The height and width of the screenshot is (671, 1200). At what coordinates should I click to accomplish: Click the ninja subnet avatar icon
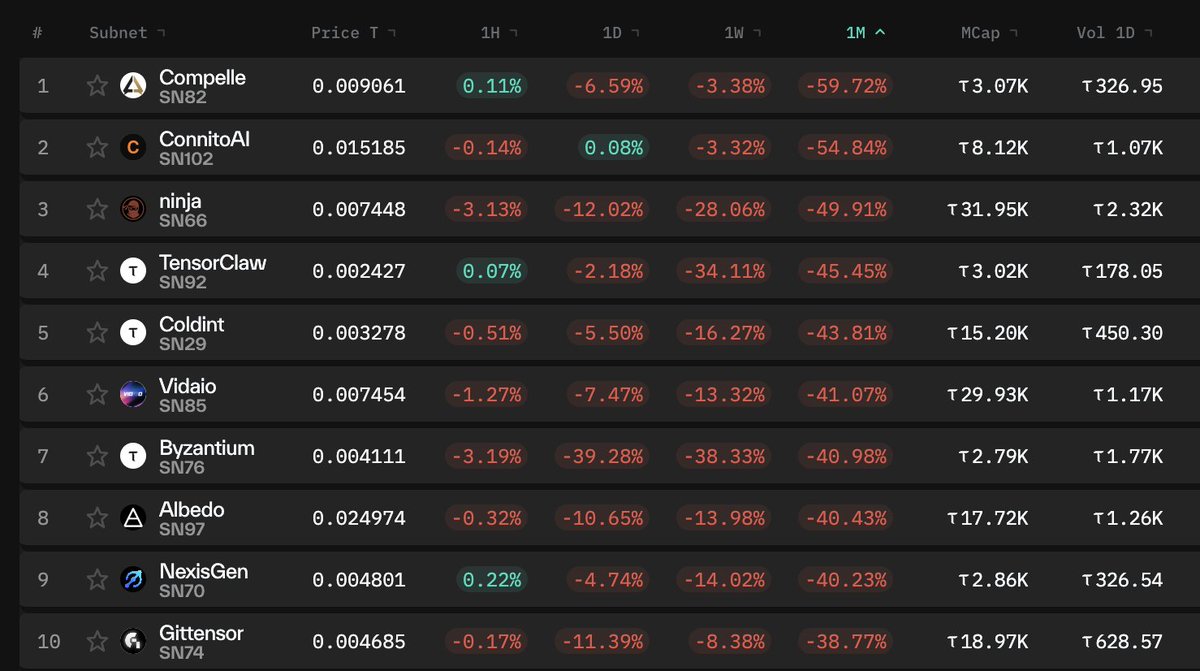coord(133,210)
